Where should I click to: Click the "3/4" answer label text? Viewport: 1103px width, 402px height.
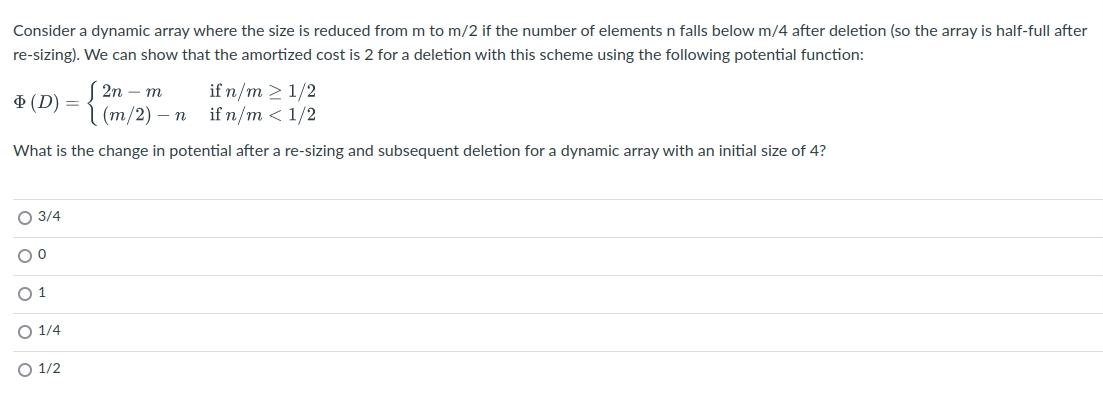[x=49, y=218]
